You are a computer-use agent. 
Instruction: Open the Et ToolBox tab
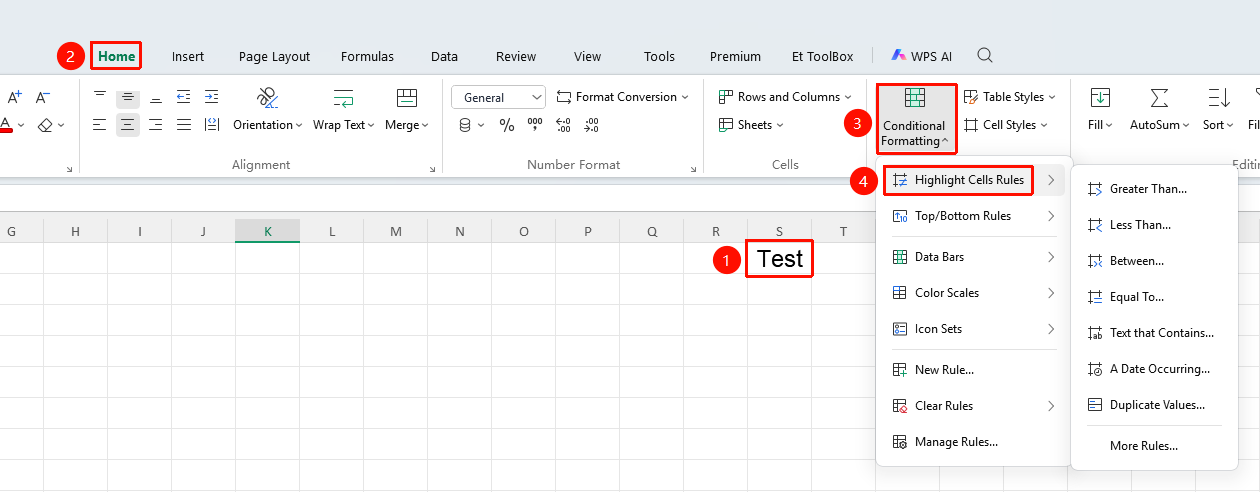(x=822, y=57)
